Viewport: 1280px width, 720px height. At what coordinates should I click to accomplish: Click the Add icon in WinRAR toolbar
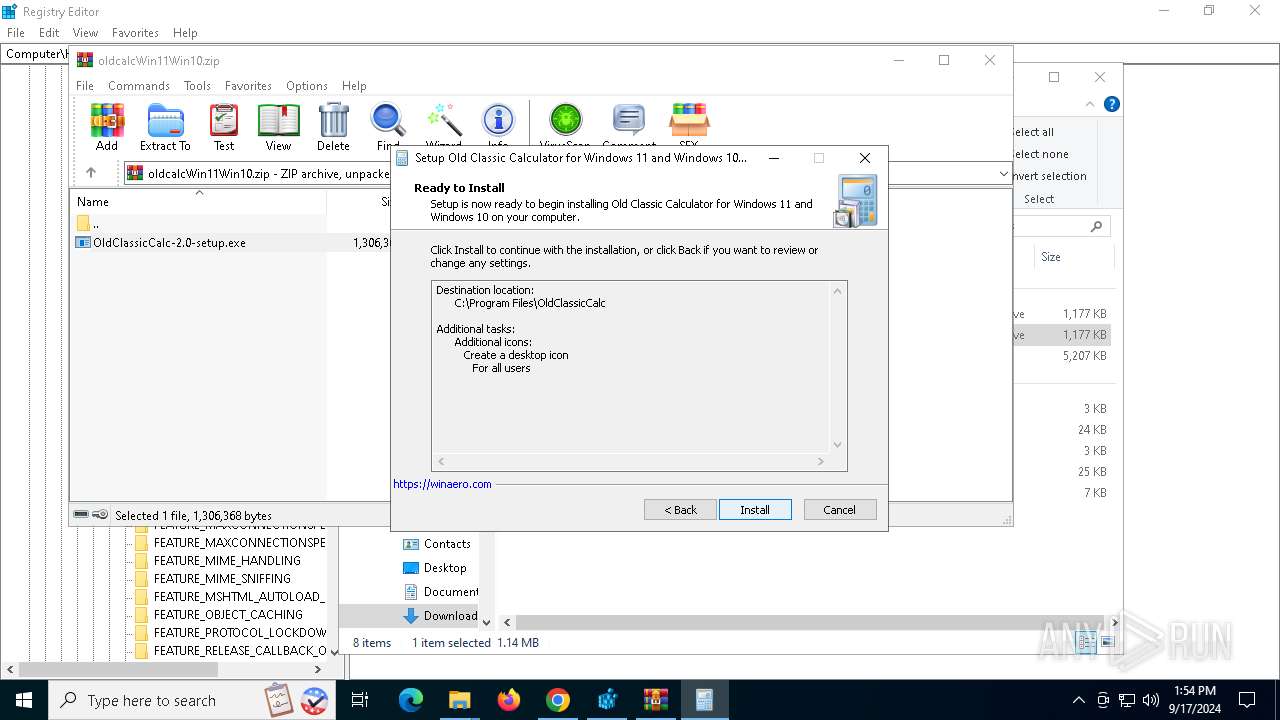[107, 127]
